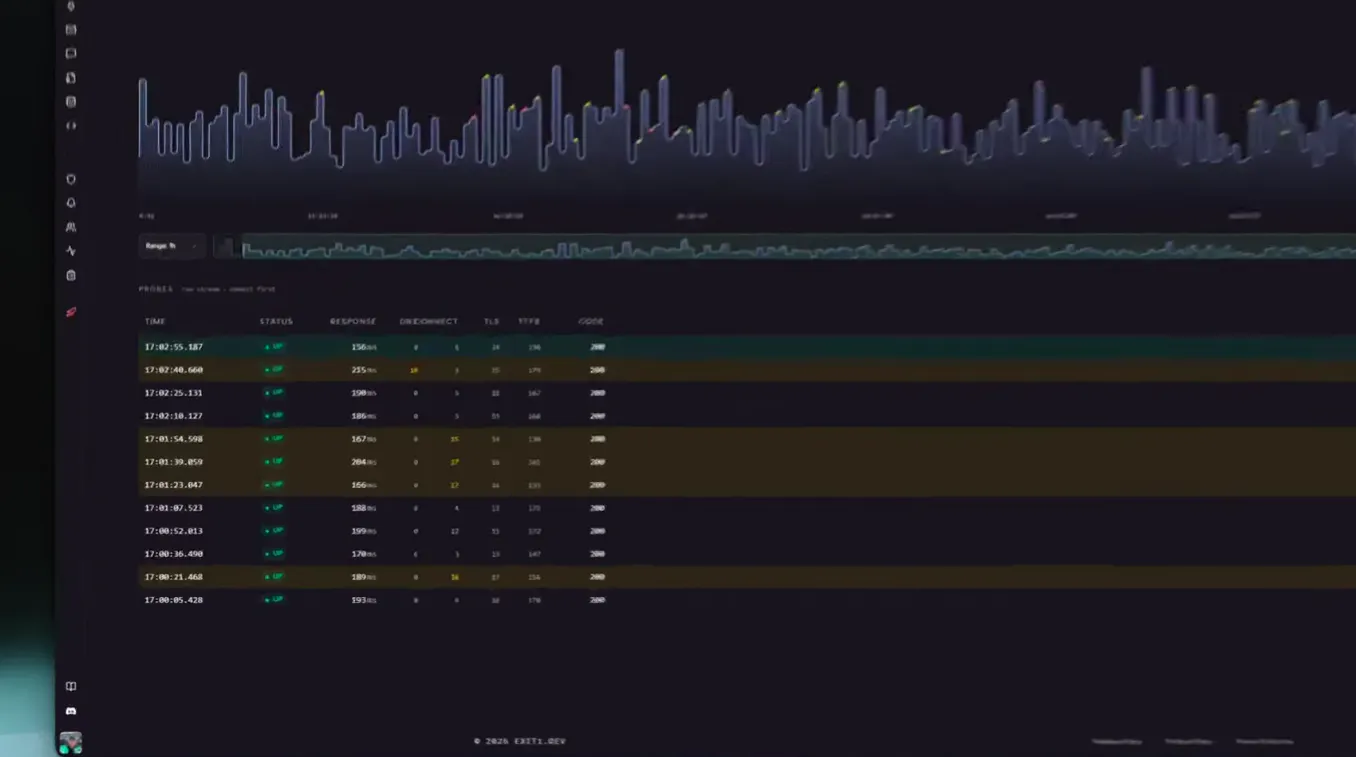
Task: Click the 156ms response value
Action: tap(363, 347)
